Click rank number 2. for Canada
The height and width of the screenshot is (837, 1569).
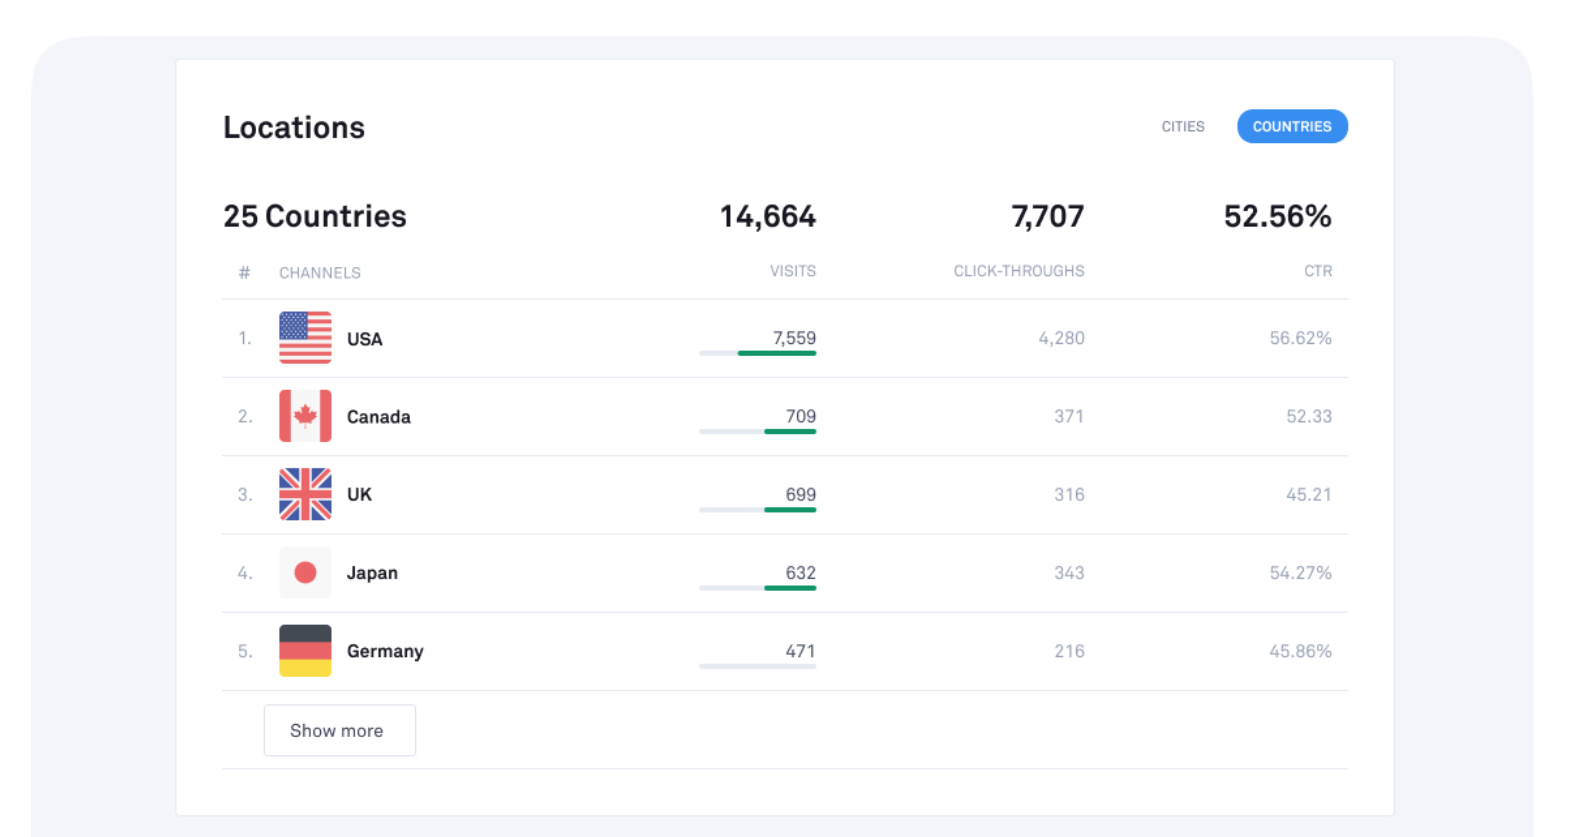(245, 416)
